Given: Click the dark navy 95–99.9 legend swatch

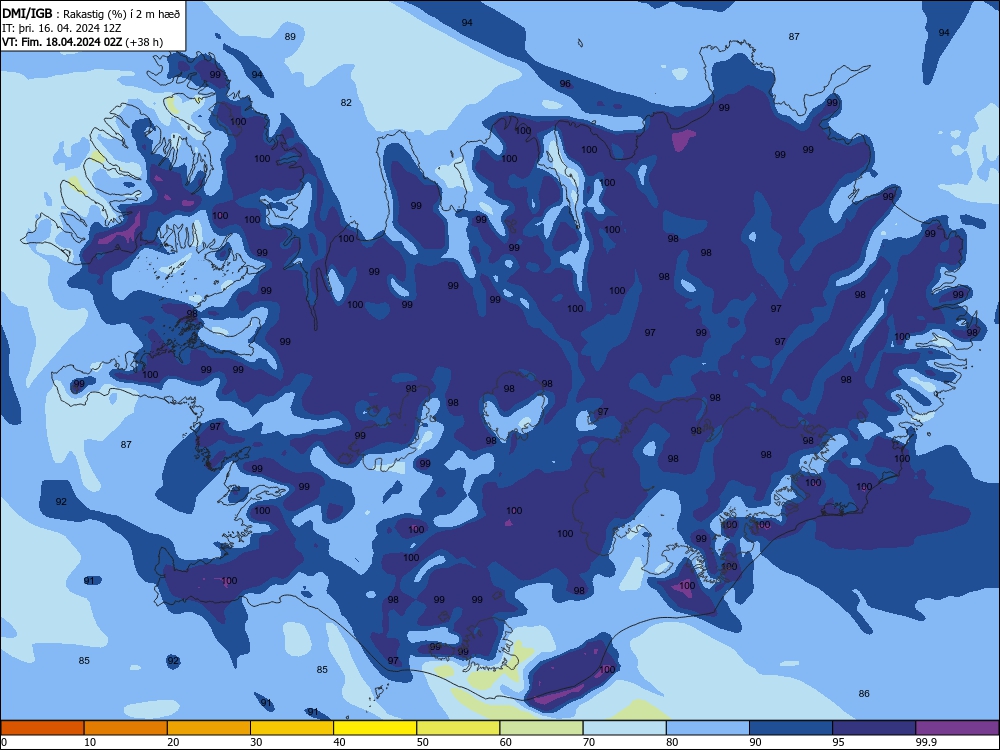Looking at the screenshot, I should [874, 728].
